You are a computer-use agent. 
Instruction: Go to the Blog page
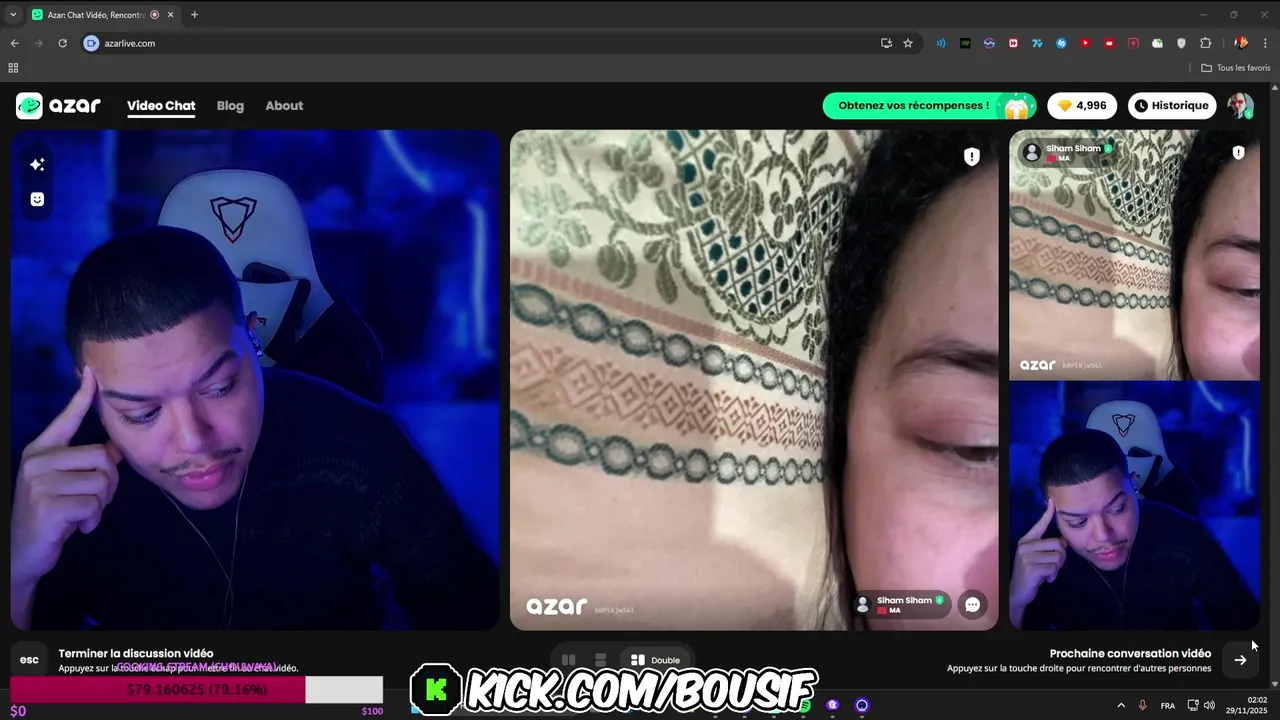[x=230, y=106]
